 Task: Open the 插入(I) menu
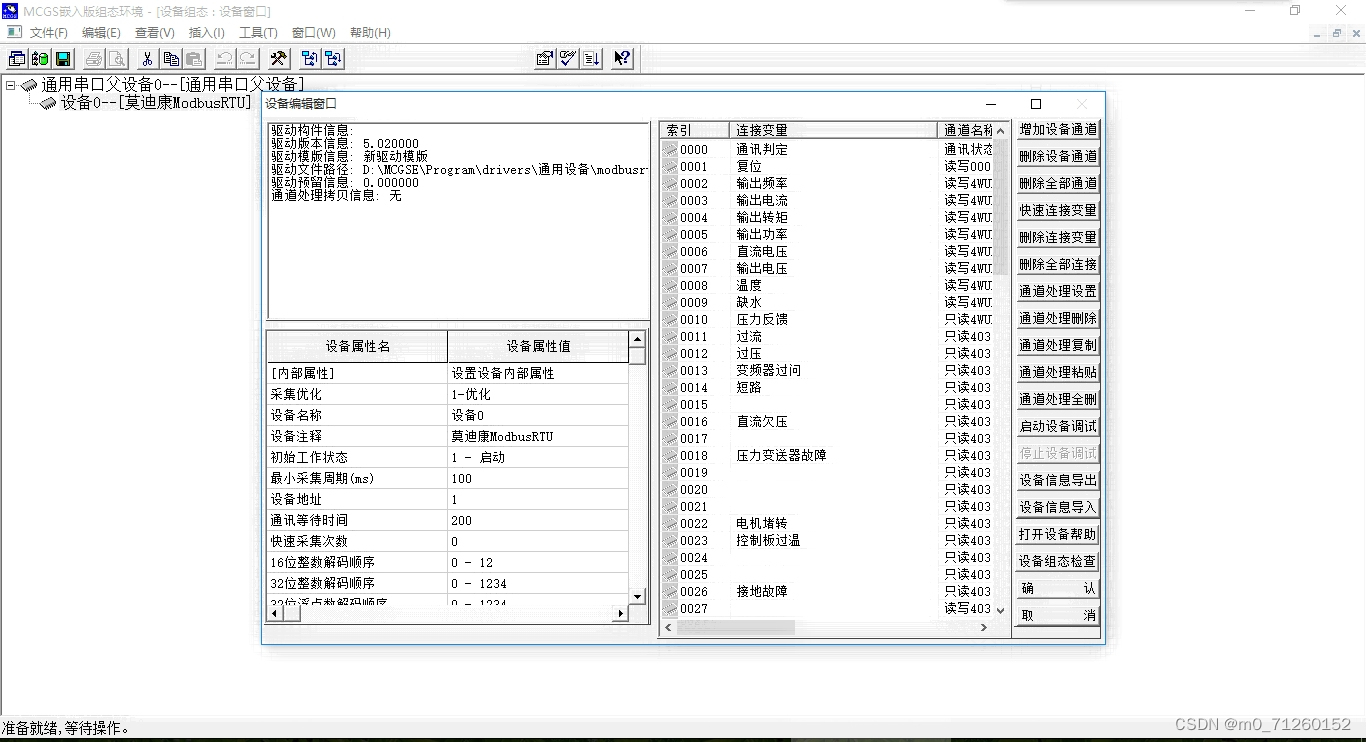(x=206, y=33)
